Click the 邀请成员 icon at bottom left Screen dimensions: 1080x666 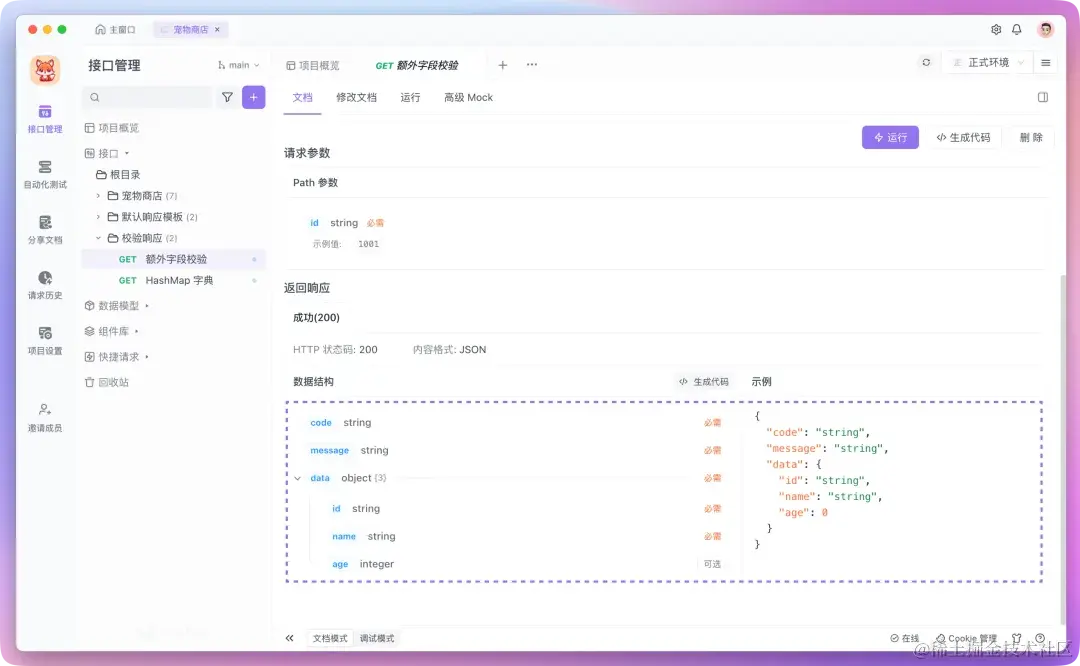(x=44, y=416)
